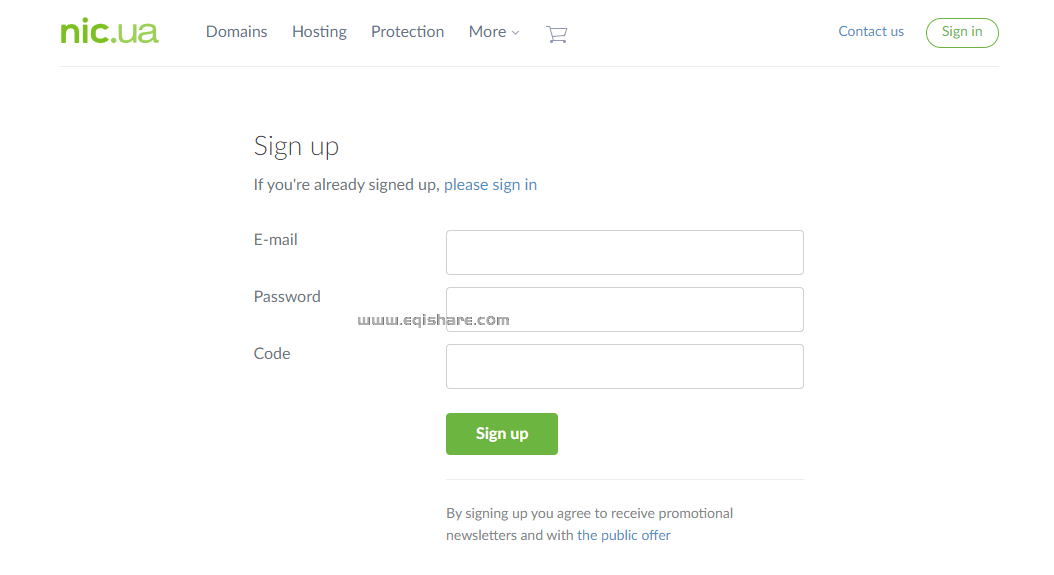Expand the More dropdown menu
Screen dimensions: 1054x575
coord(494,32)
